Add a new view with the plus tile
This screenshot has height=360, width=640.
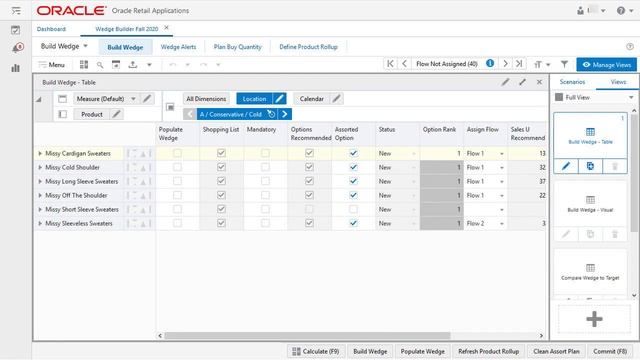pos(594,319)
